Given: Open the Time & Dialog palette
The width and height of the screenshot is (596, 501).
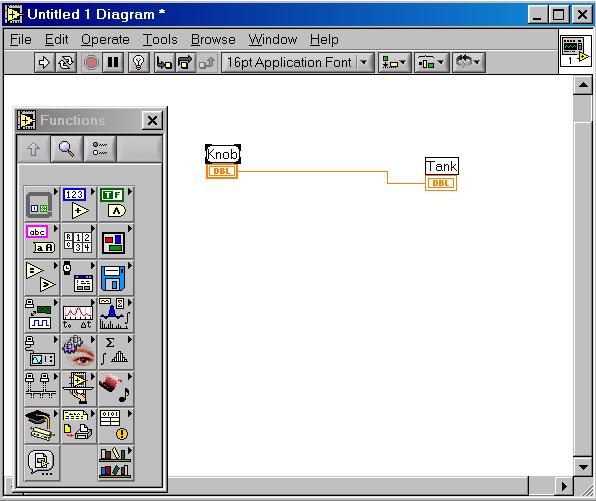Looking at the screenshot, I should (78, 278).
